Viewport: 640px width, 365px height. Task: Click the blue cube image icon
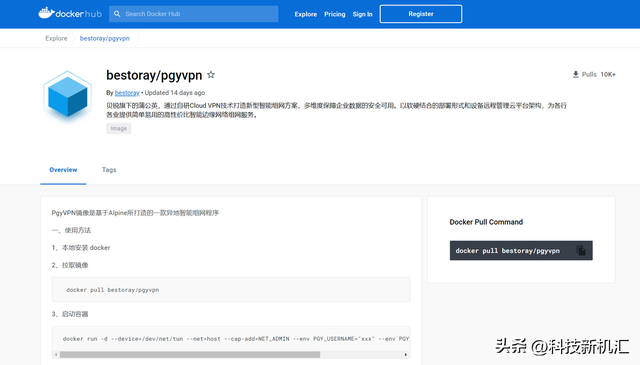[67, 98]
